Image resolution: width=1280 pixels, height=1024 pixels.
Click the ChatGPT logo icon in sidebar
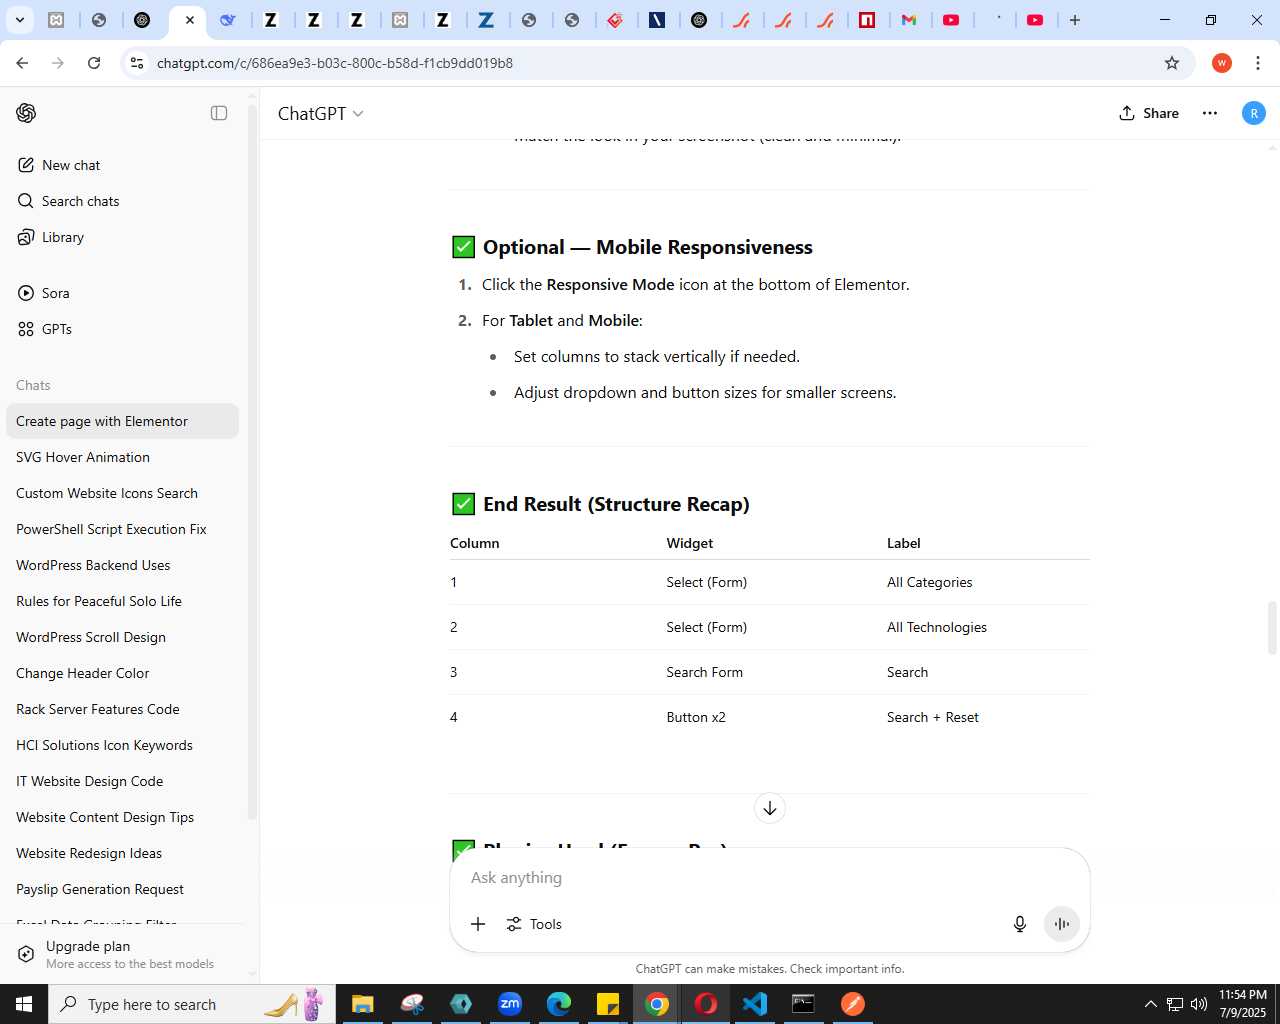(26, 113)
